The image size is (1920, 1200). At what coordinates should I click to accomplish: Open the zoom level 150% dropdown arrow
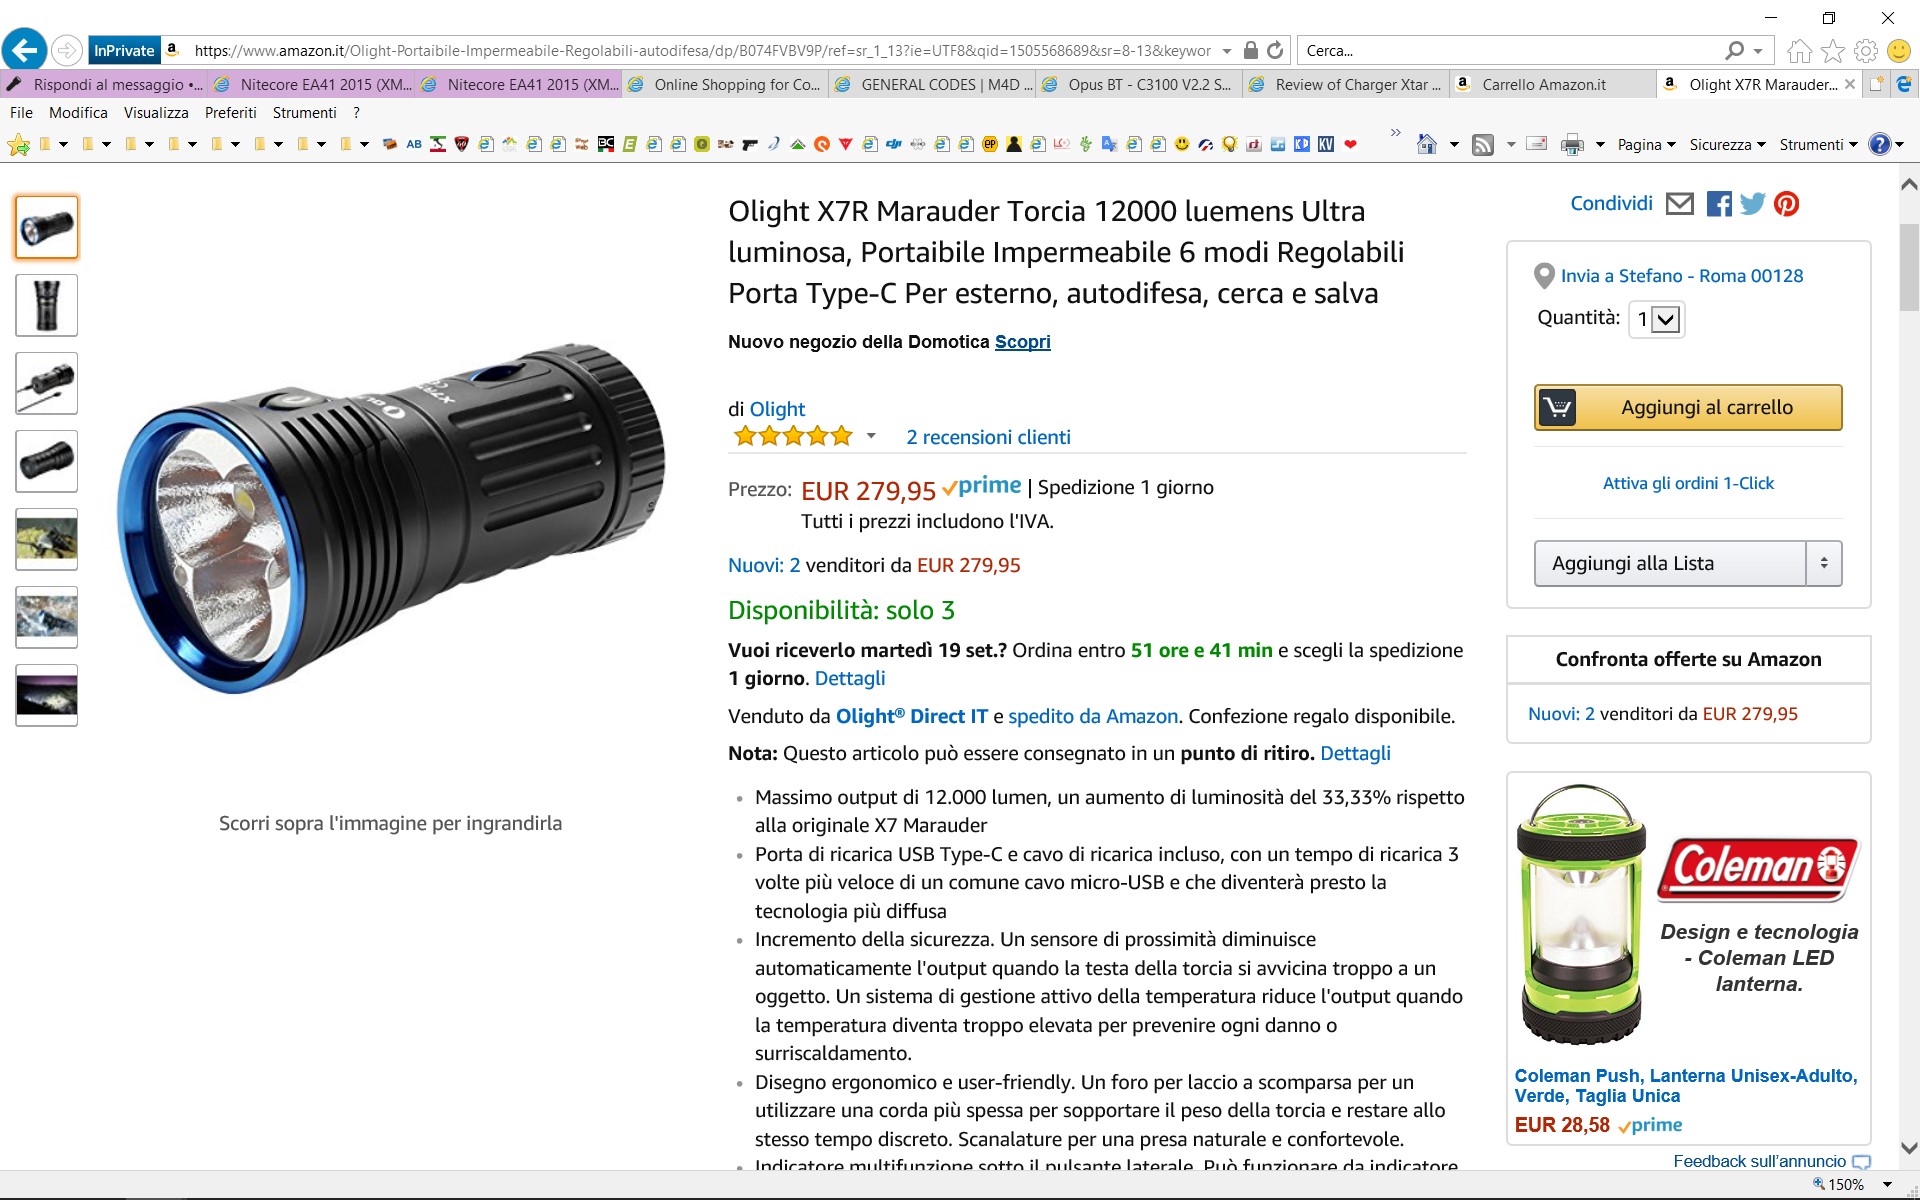point(1887,1185)
